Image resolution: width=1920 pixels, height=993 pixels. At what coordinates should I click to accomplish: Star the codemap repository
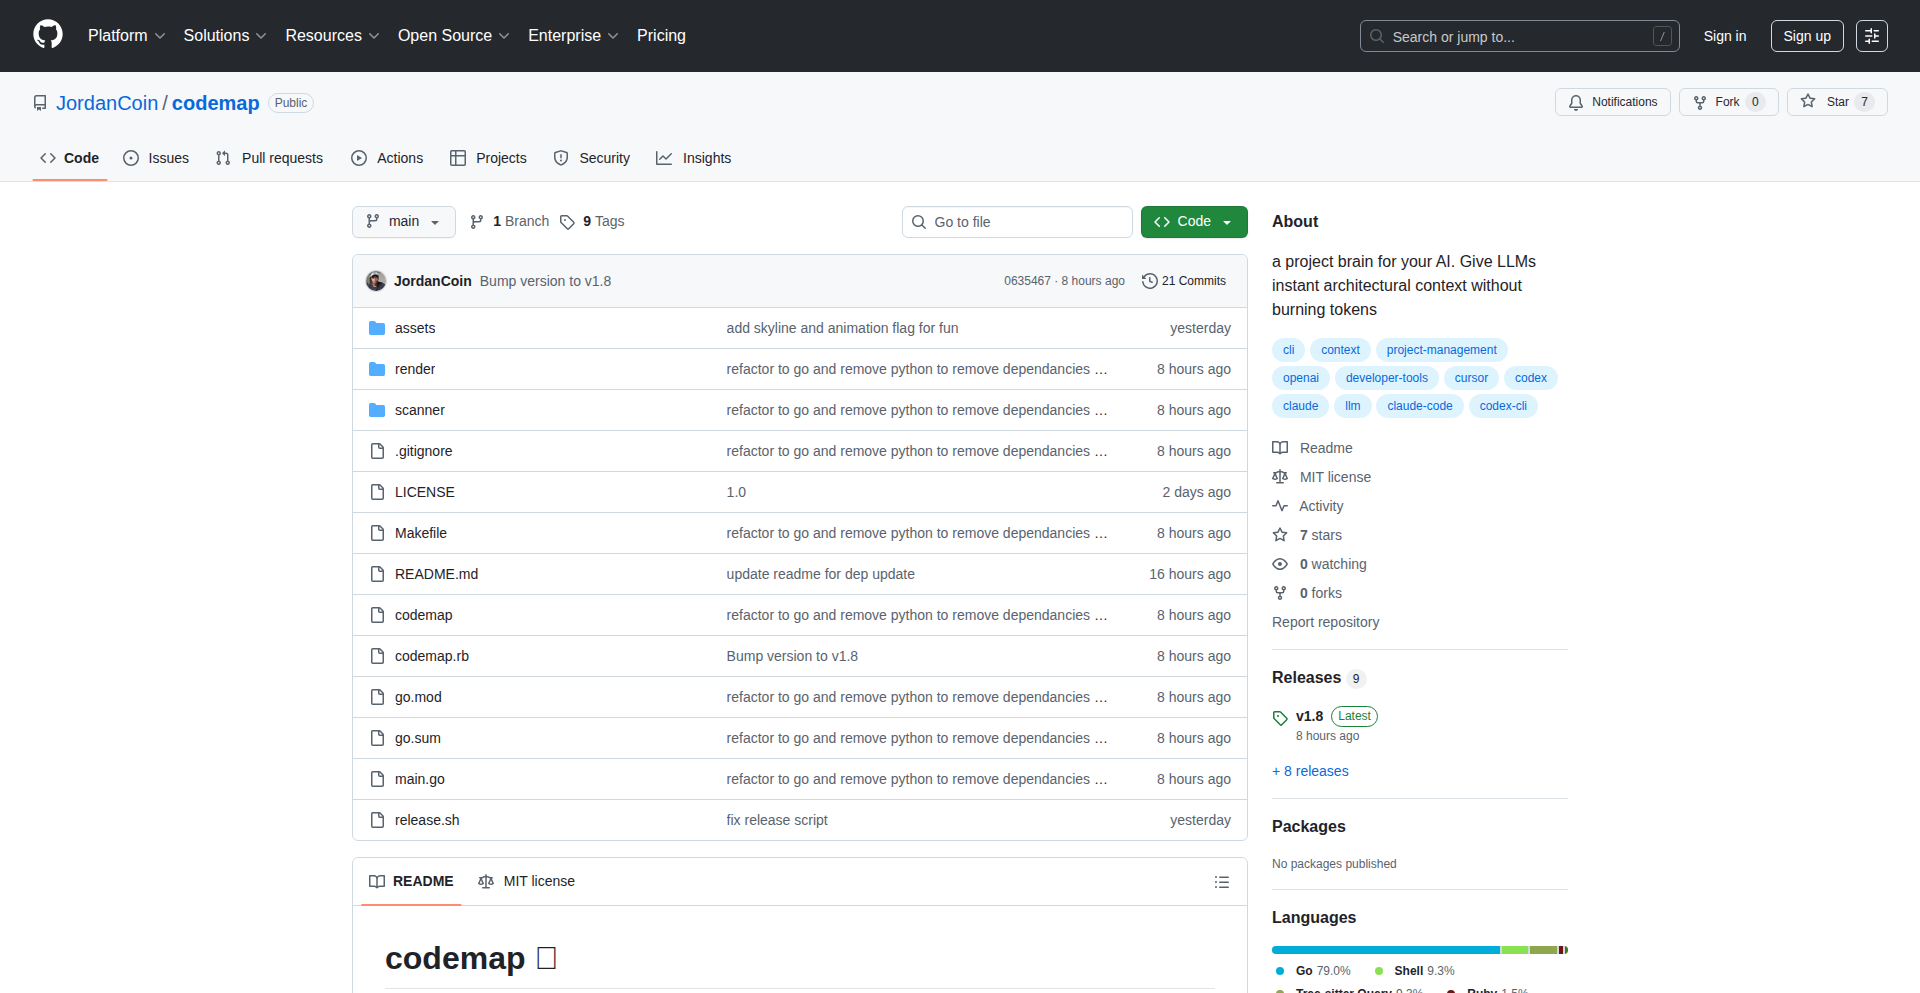tap(1838, 101)
